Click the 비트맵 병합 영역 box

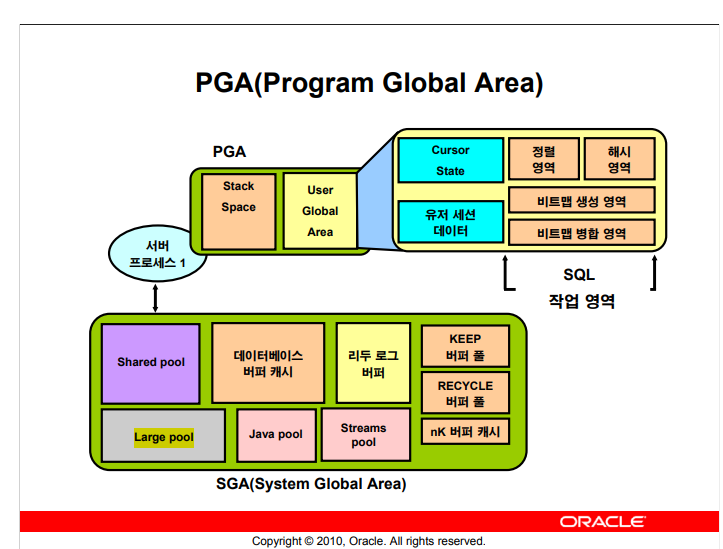click(x=581, y=232)
